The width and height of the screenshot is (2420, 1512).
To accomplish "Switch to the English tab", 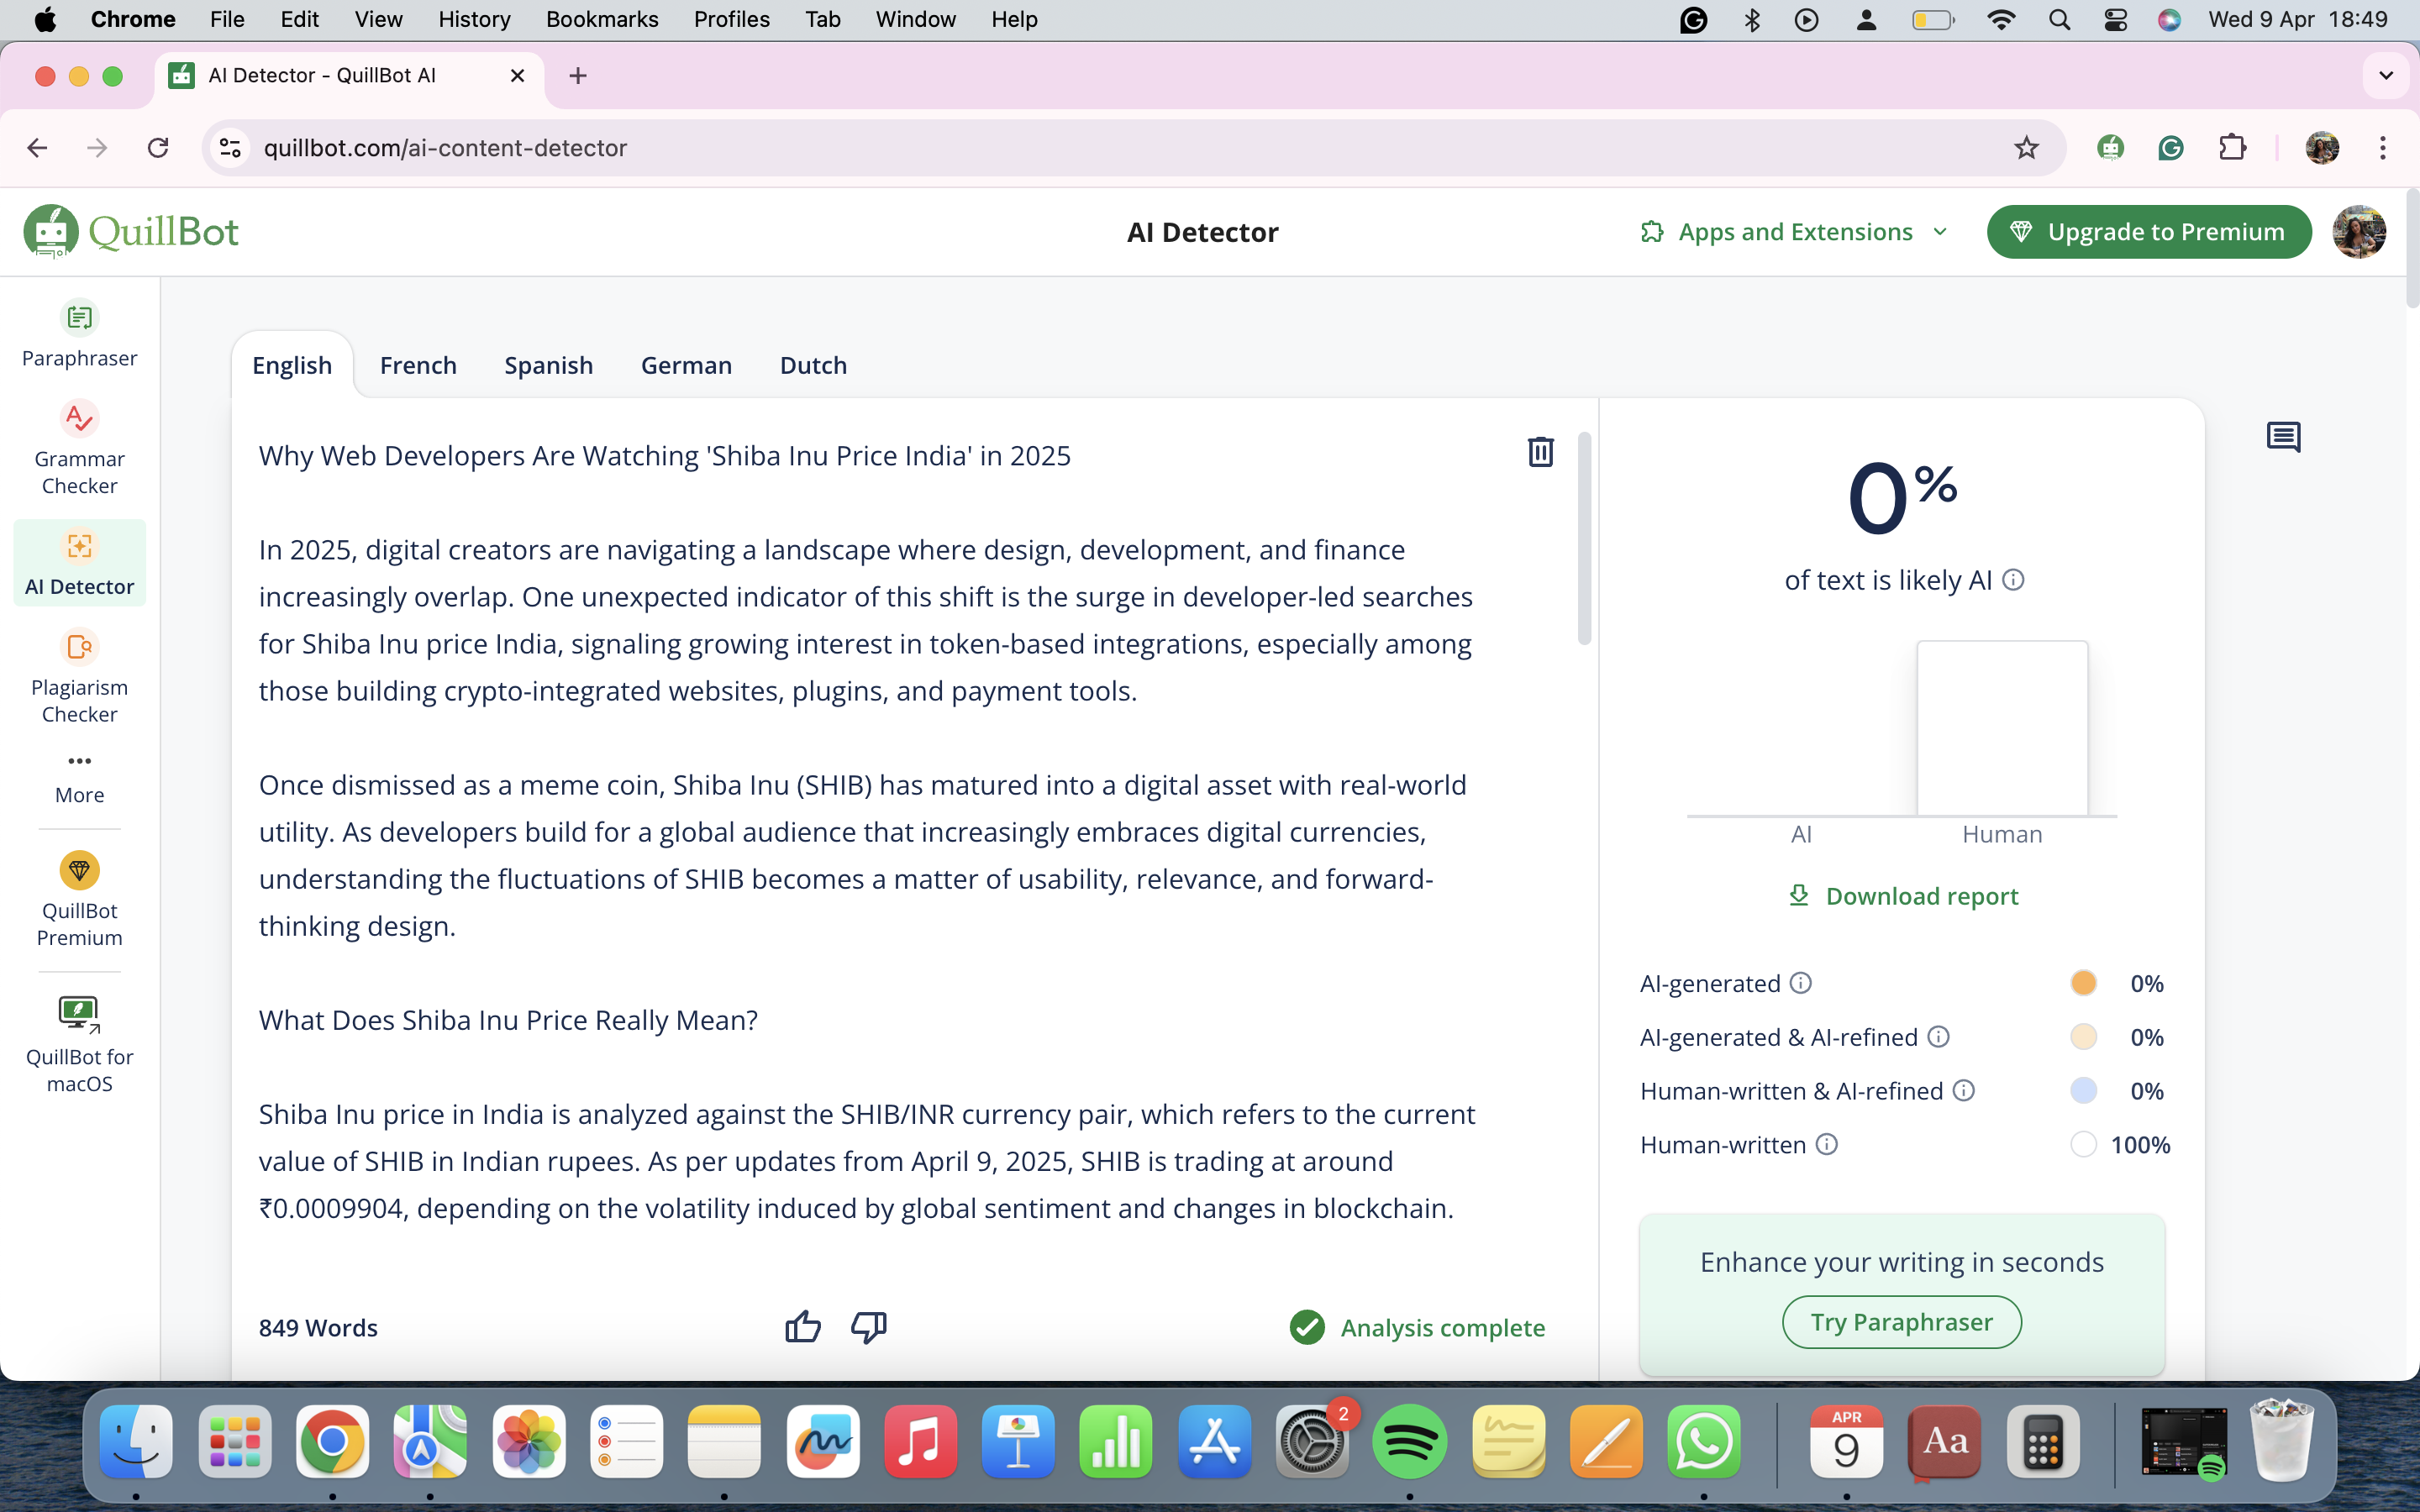I will tap(292, 365).
